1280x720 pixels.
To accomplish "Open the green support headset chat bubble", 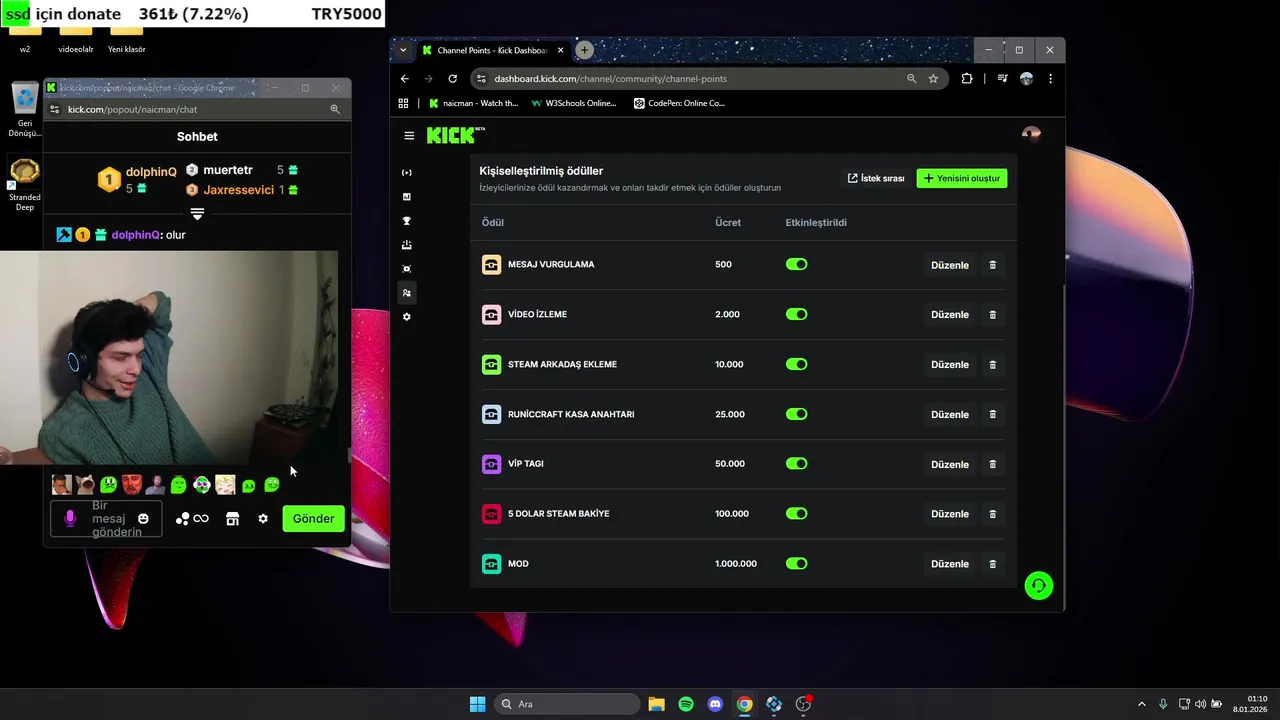I will click(x=1039, y=586).
